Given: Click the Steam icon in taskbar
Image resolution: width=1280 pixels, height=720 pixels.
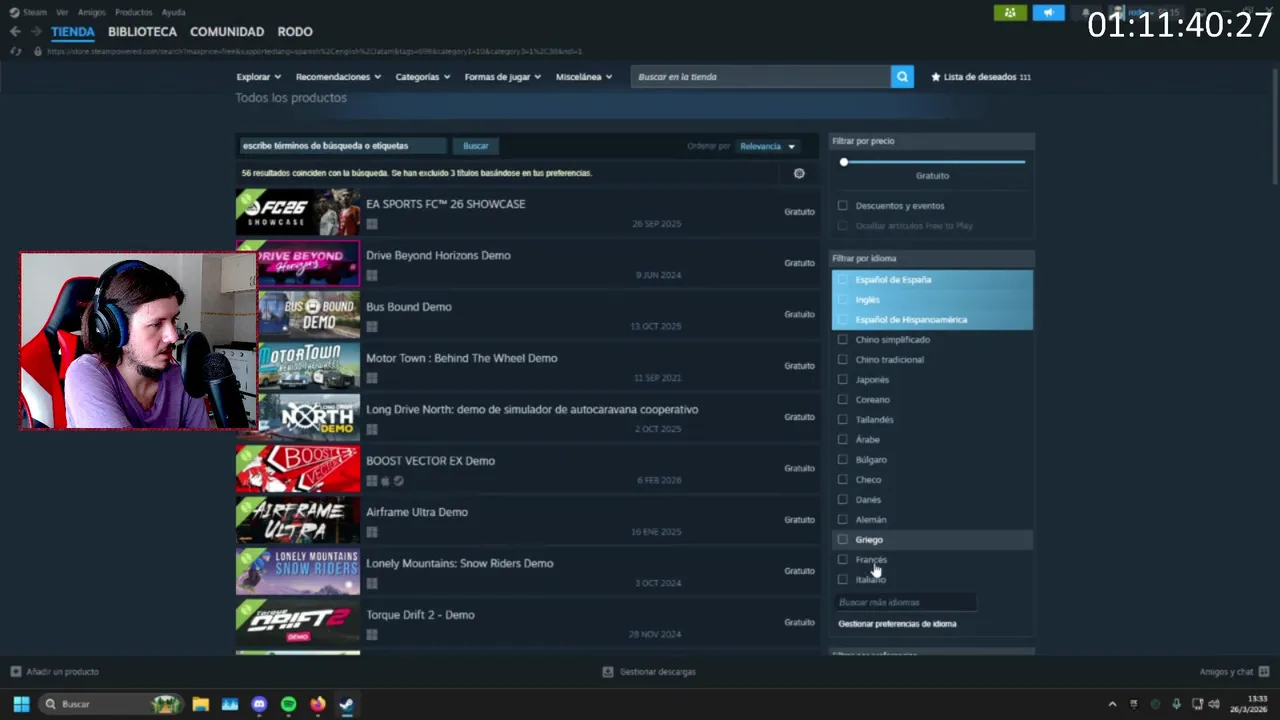Looking at the screenshot, I should (x=346, y=704).
